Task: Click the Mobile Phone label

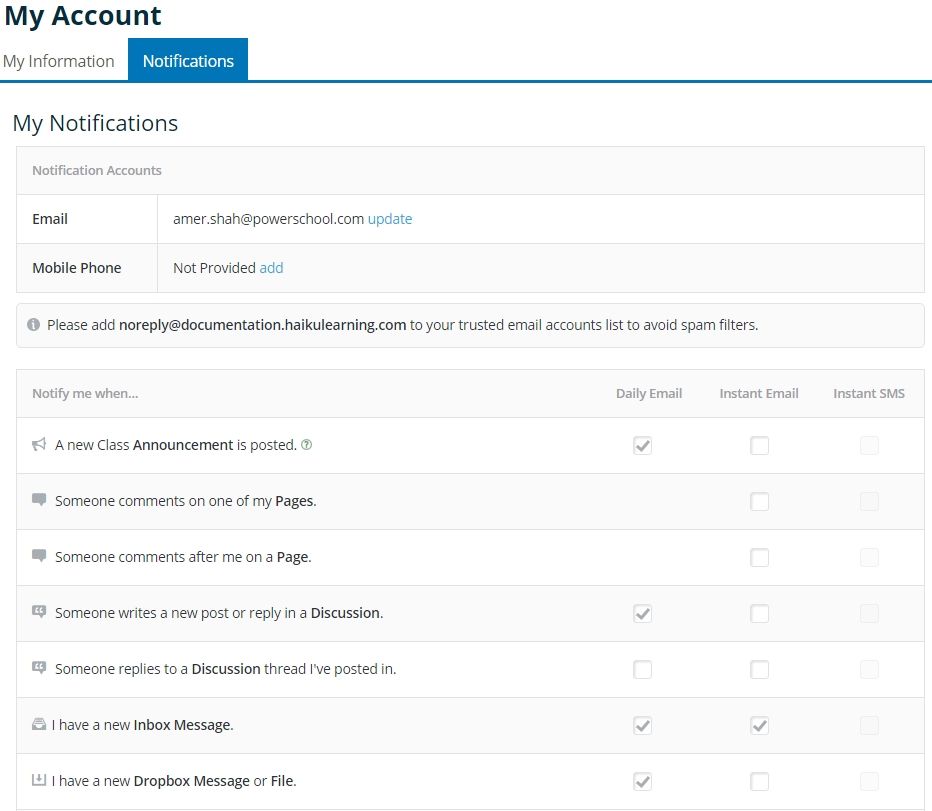Action: pos(77,268)
